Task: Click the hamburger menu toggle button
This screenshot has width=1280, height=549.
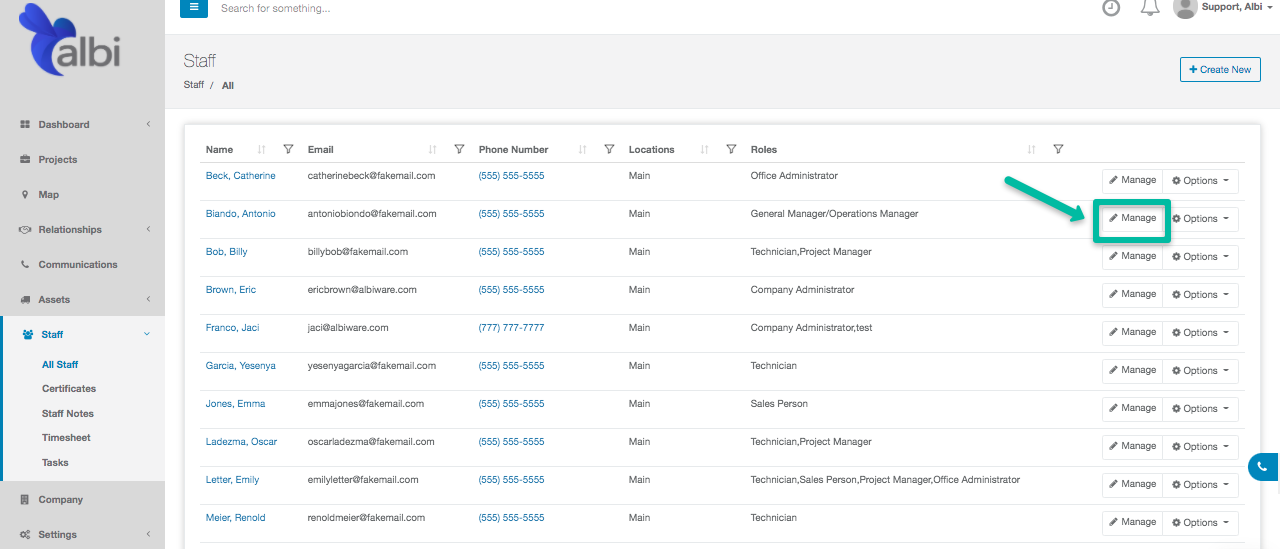Action: (194, 8)
